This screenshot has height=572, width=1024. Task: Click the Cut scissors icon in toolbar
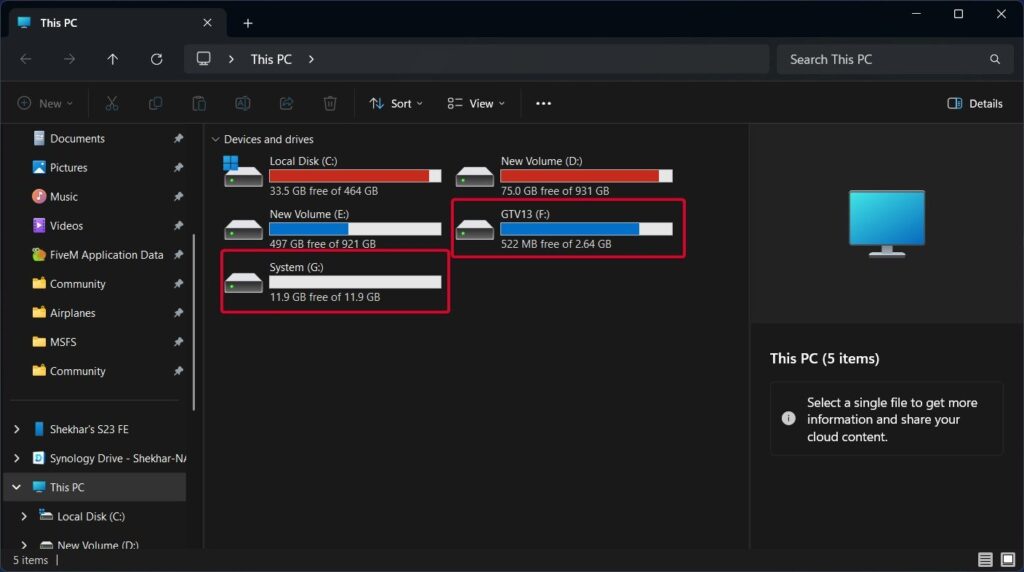click(x=112, y=103)
